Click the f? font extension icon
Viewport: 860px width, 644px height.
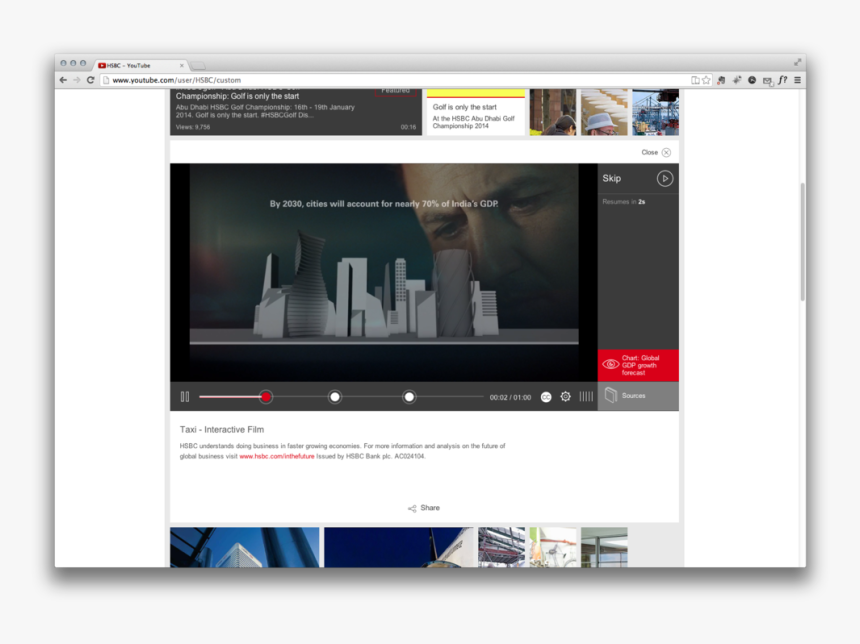[x=783, y=80]
